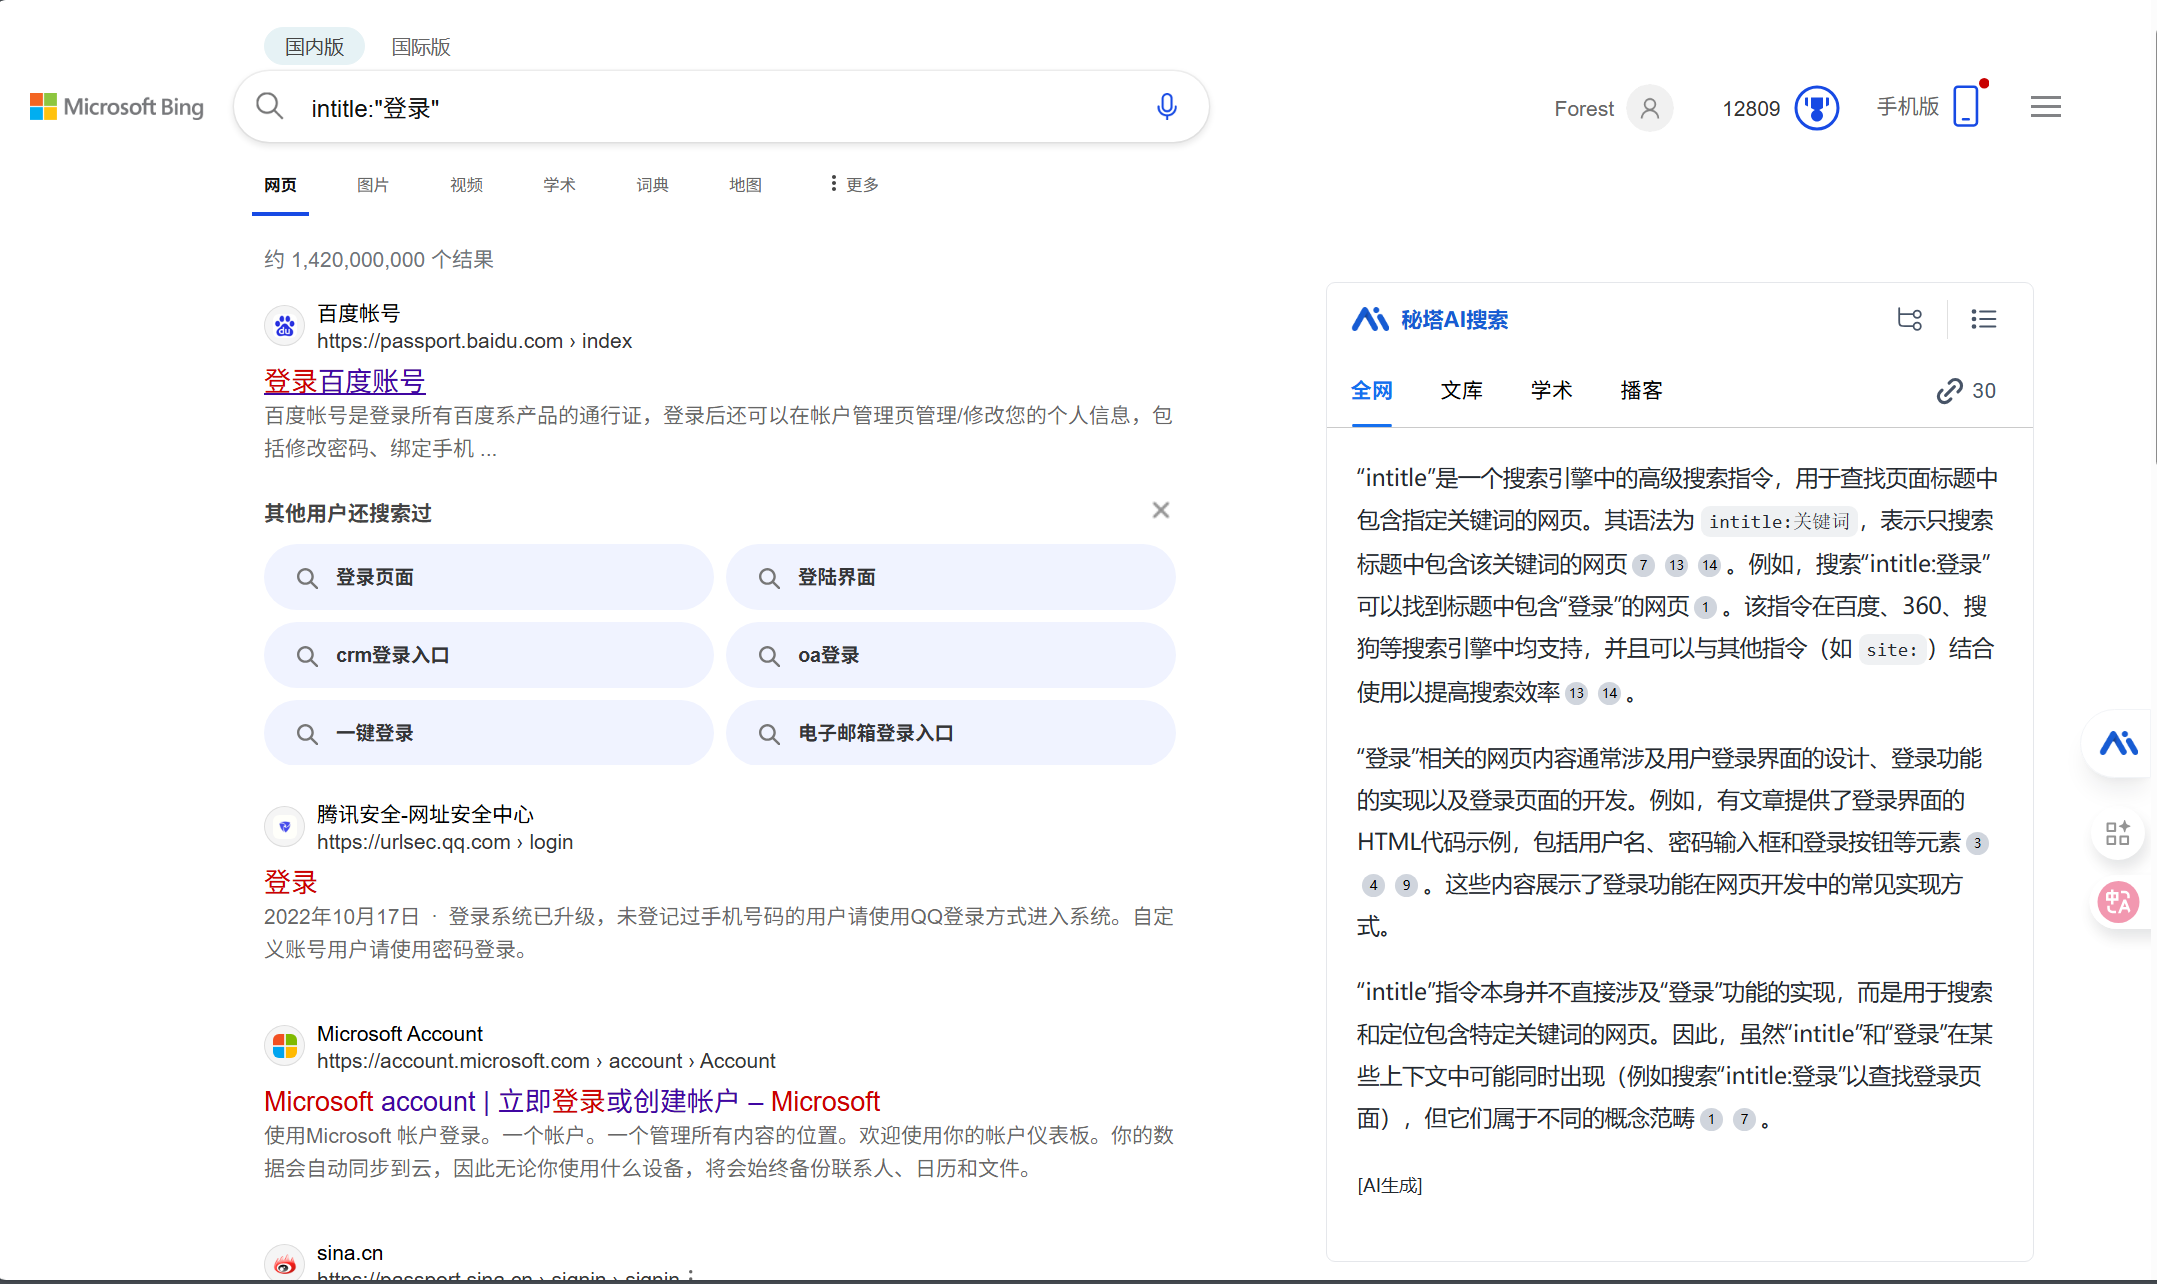
Task: Click the microphone voice search icon
Action: click(x=1166, y=106)
